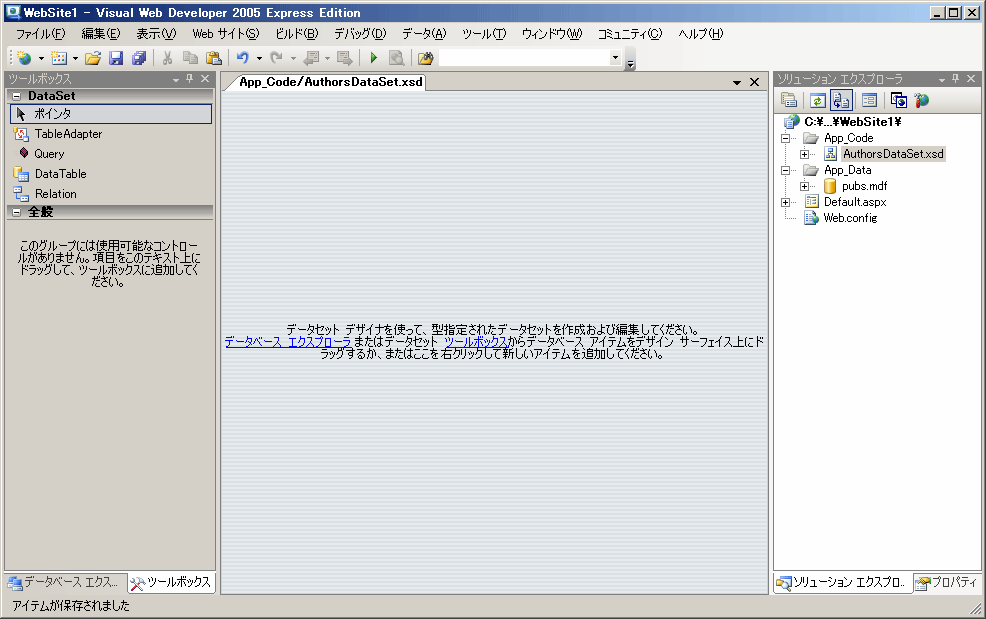Save the current file with the floppy icon
This screenshot has width=986, height=619.
tap(116, 58)
